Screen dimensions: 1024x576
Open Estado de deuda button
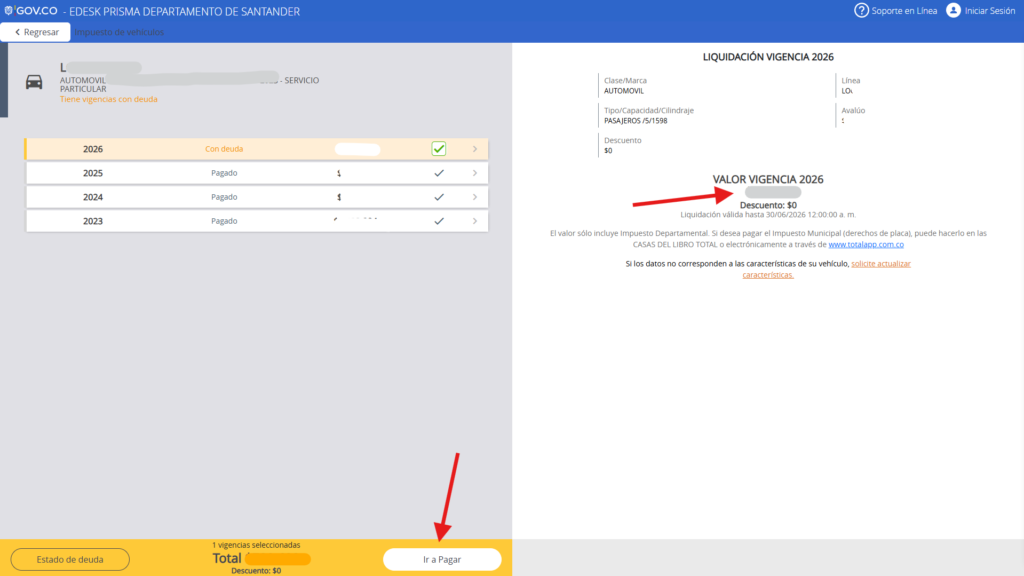point(70,559)
